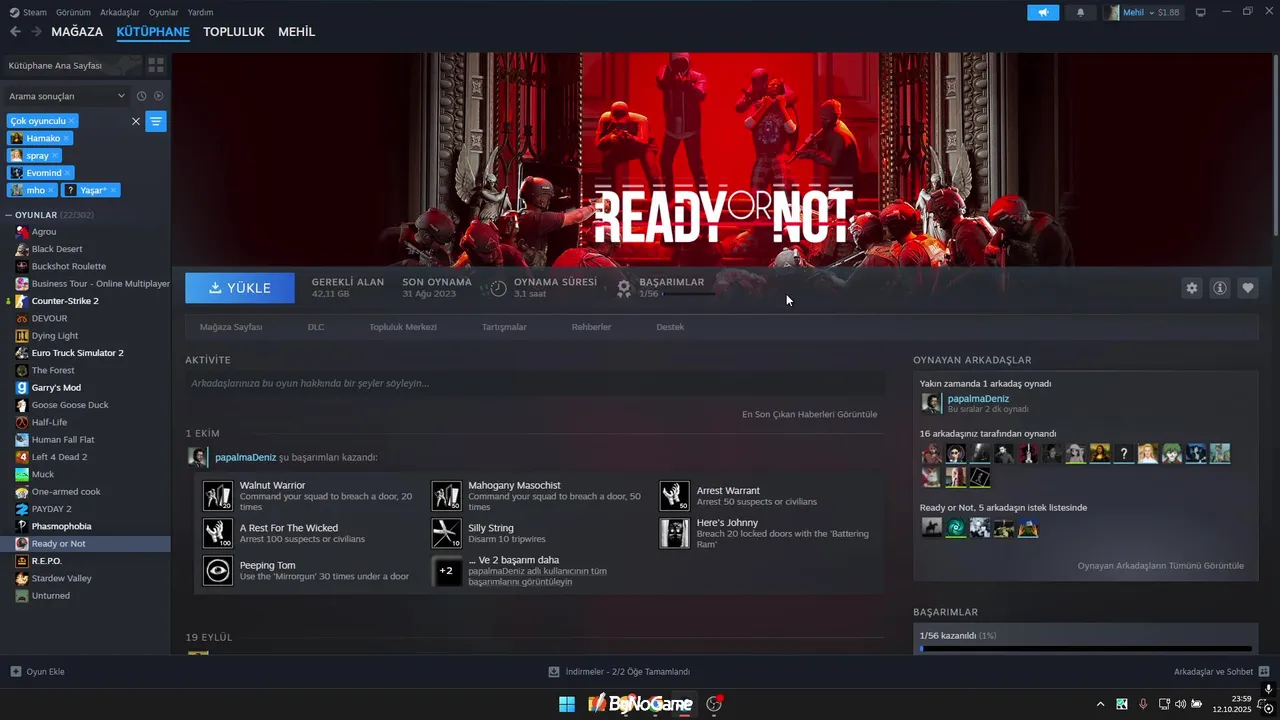Screen dimensions: 1280x720
Task: Go to the MAĞAZA tab
Action: pos(77,32)
